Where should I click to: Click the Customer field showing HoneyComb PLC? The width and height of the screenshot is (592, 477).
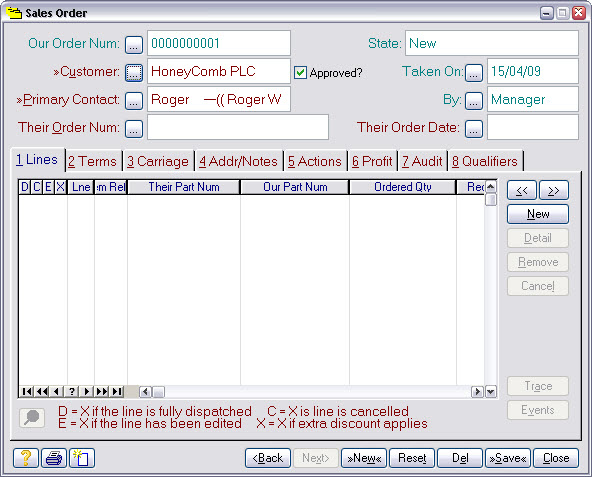[219, 71]
